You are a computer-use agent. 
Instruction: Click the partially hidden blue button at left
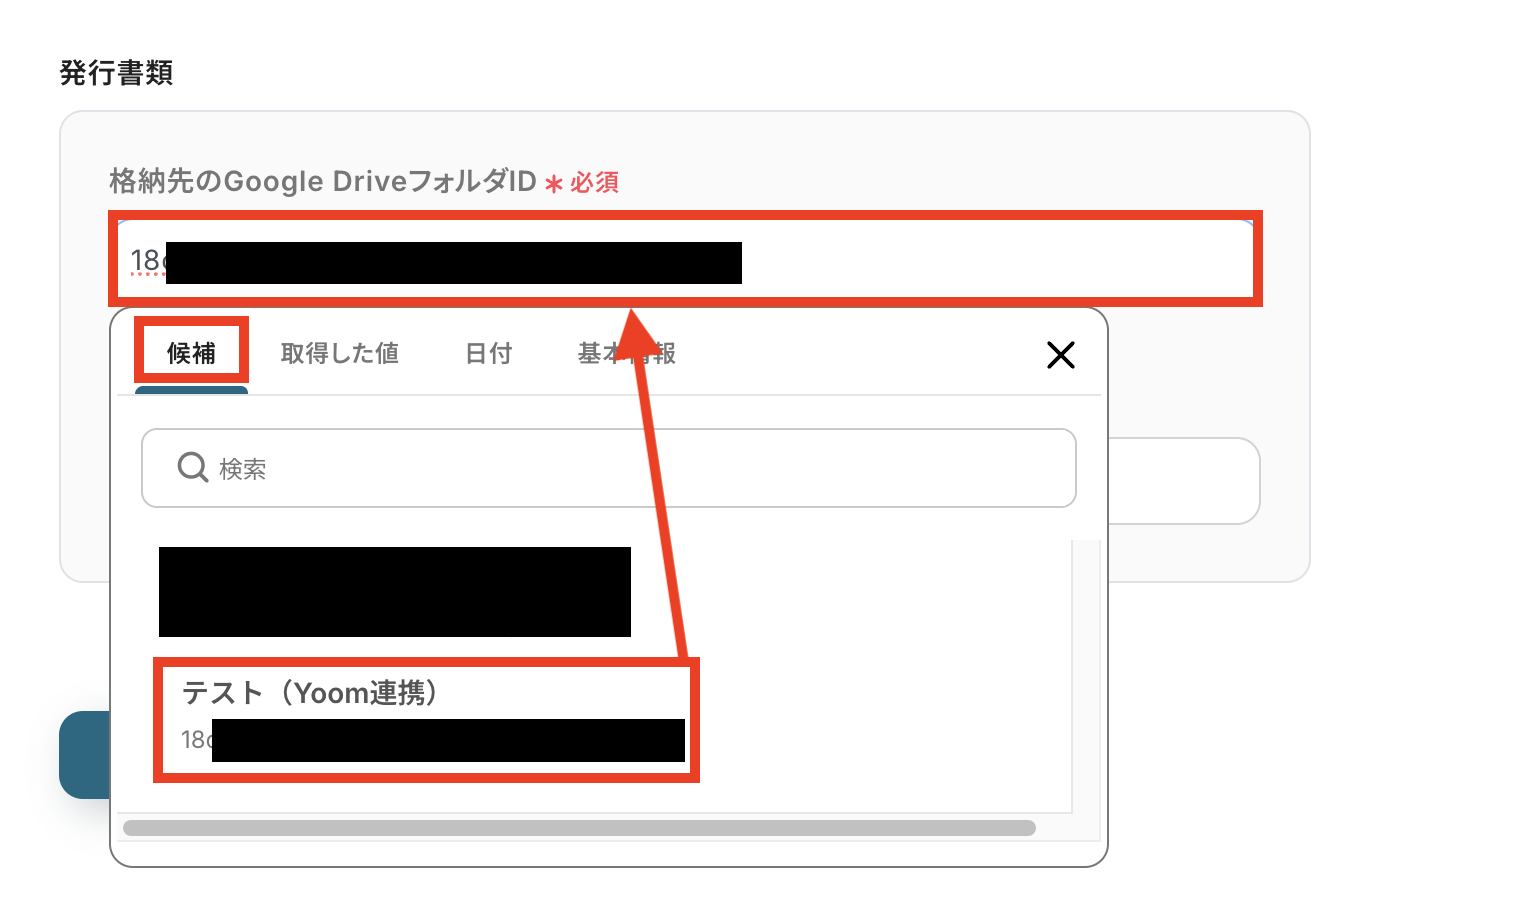[x=84, y=755]
